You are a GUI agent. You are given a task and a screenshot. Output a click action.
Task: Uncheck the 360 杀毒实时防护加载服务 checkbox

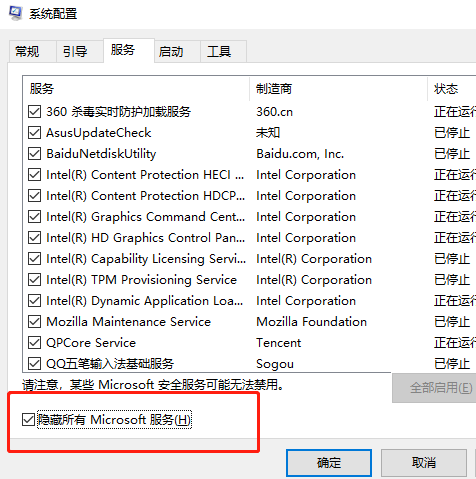coord(34,112)
